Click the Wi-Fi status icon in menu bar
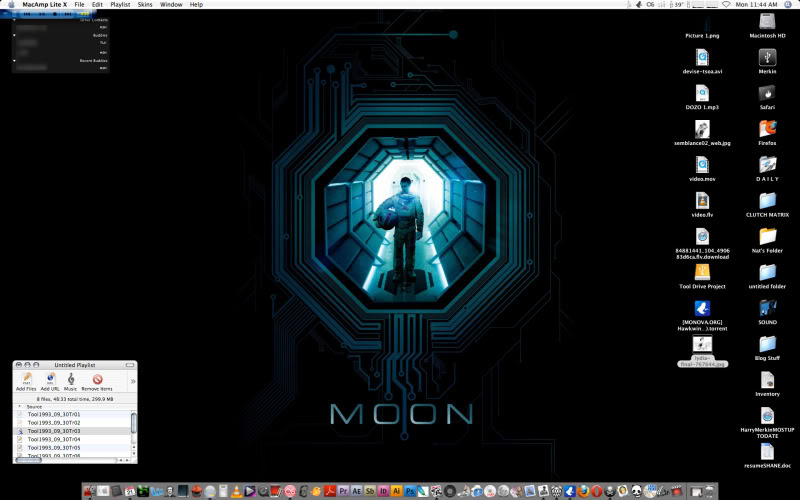This screenshot has height=500, width=800. pyautogui.click(x=726, y=5)
